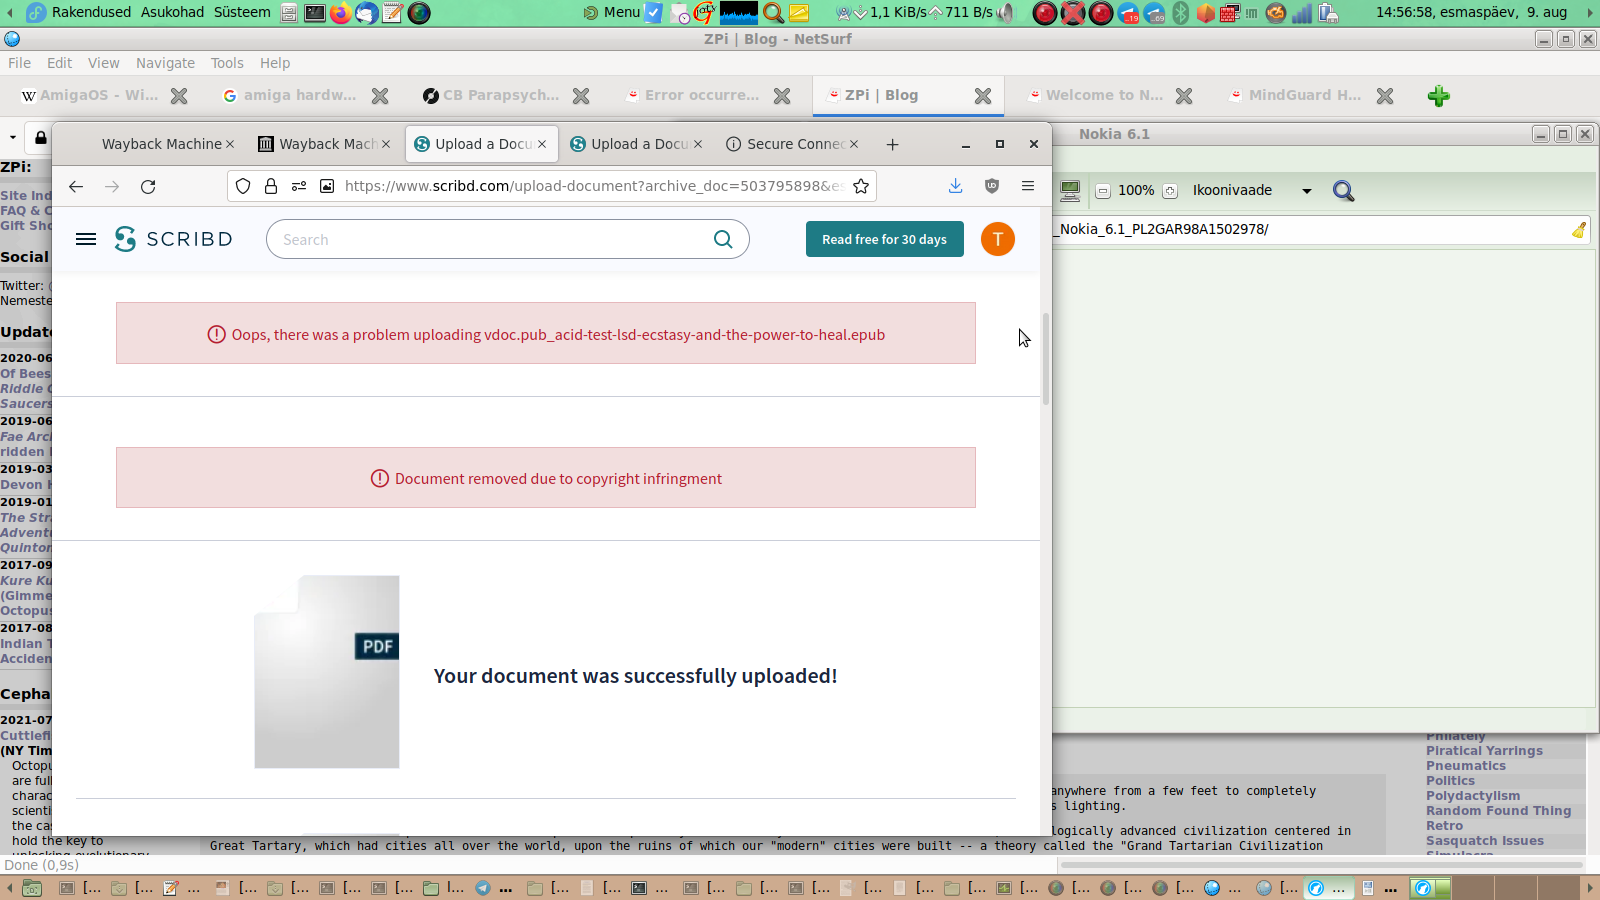Open a new Firefox tab
Image resolution: width=1600 pixels, height=900 pixels.
893,144
